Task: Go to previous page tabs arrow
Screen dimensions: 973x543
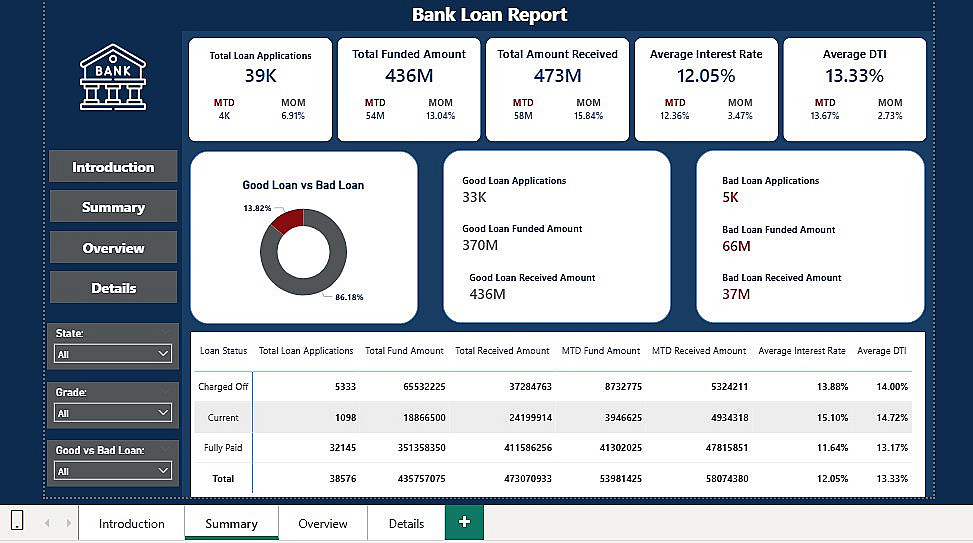Action: click(x=47, y=523)
